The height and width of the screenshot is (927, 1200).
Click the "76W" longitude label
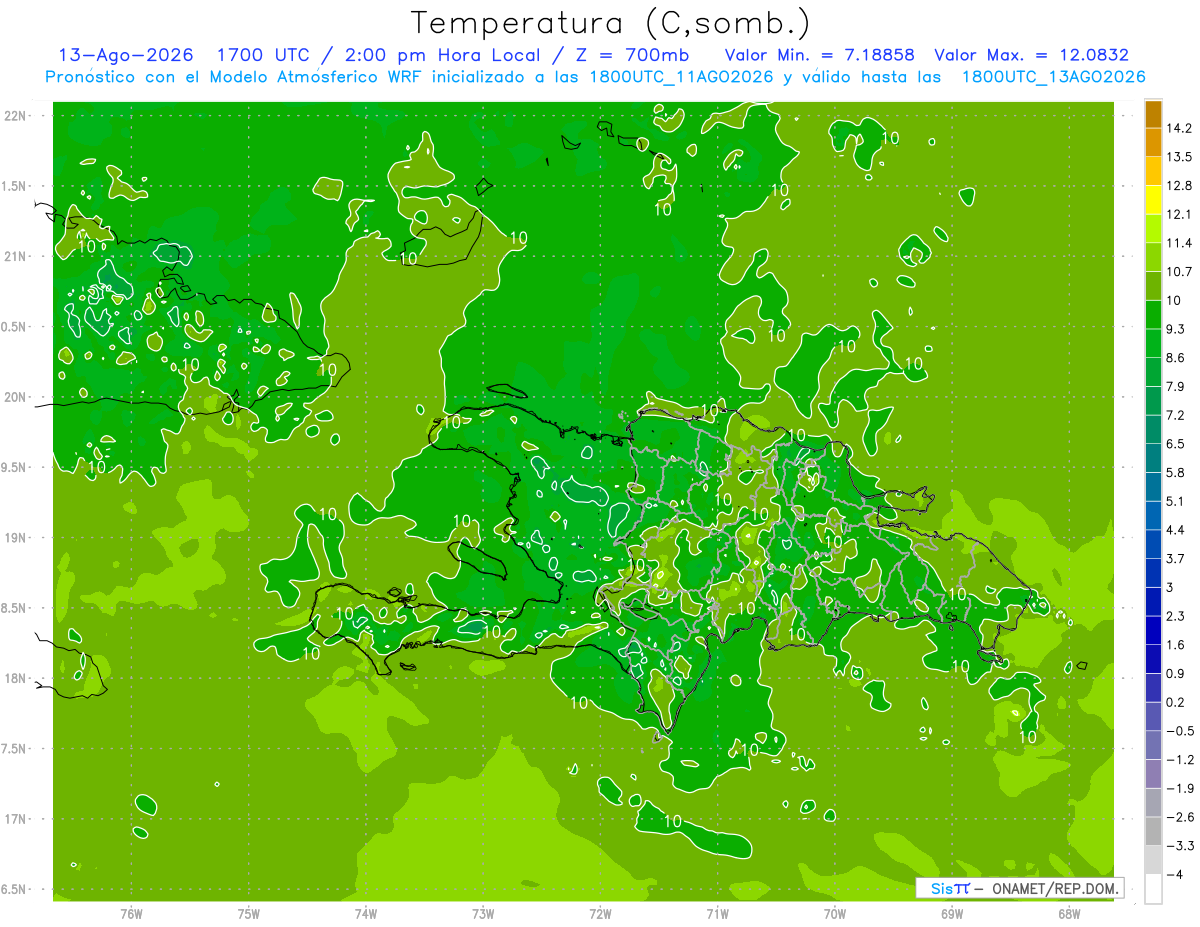(131, 913)
